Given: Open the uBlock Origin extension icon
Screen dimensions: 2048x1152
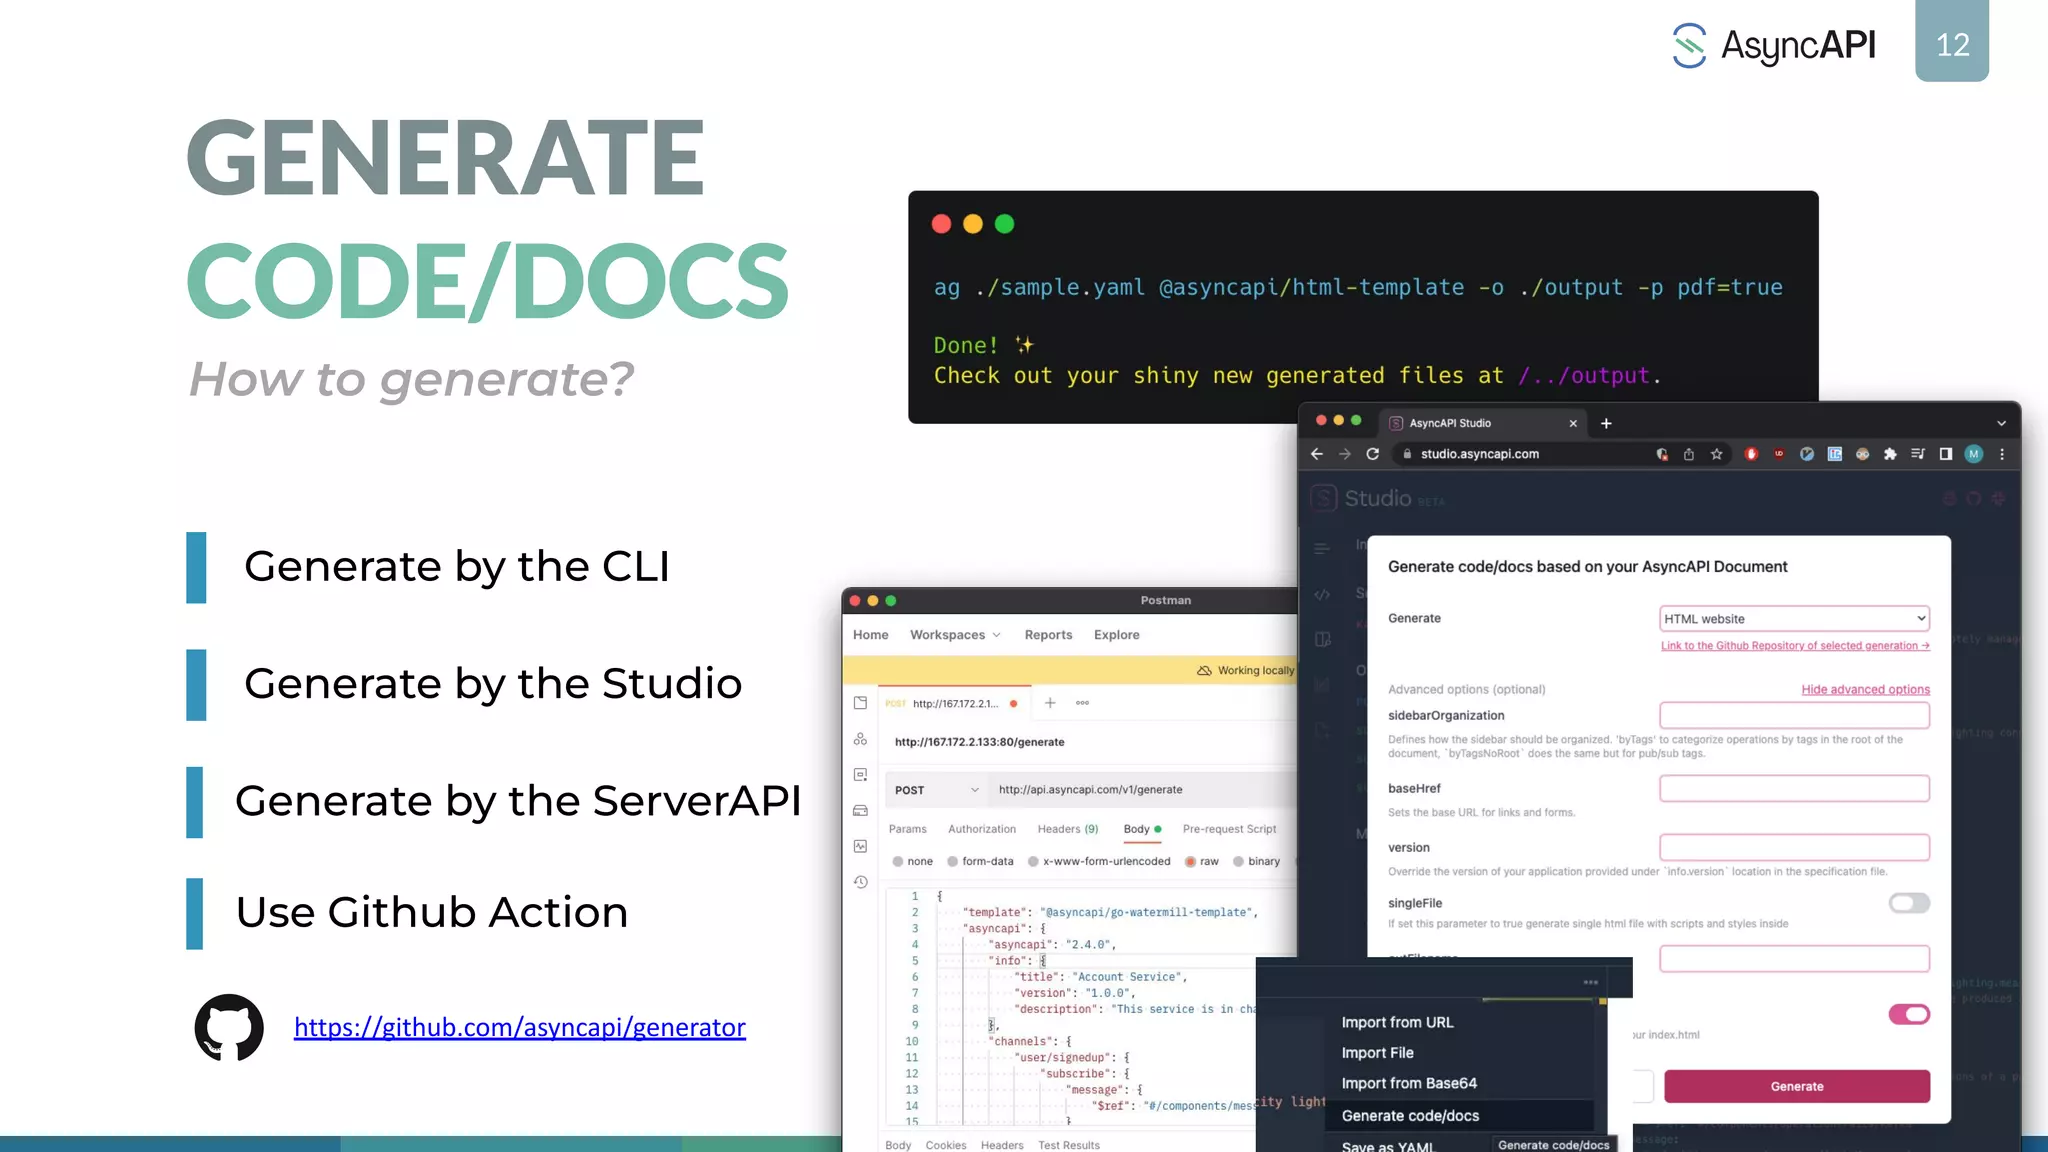Looking at the screenshot, I should 1779,454.
